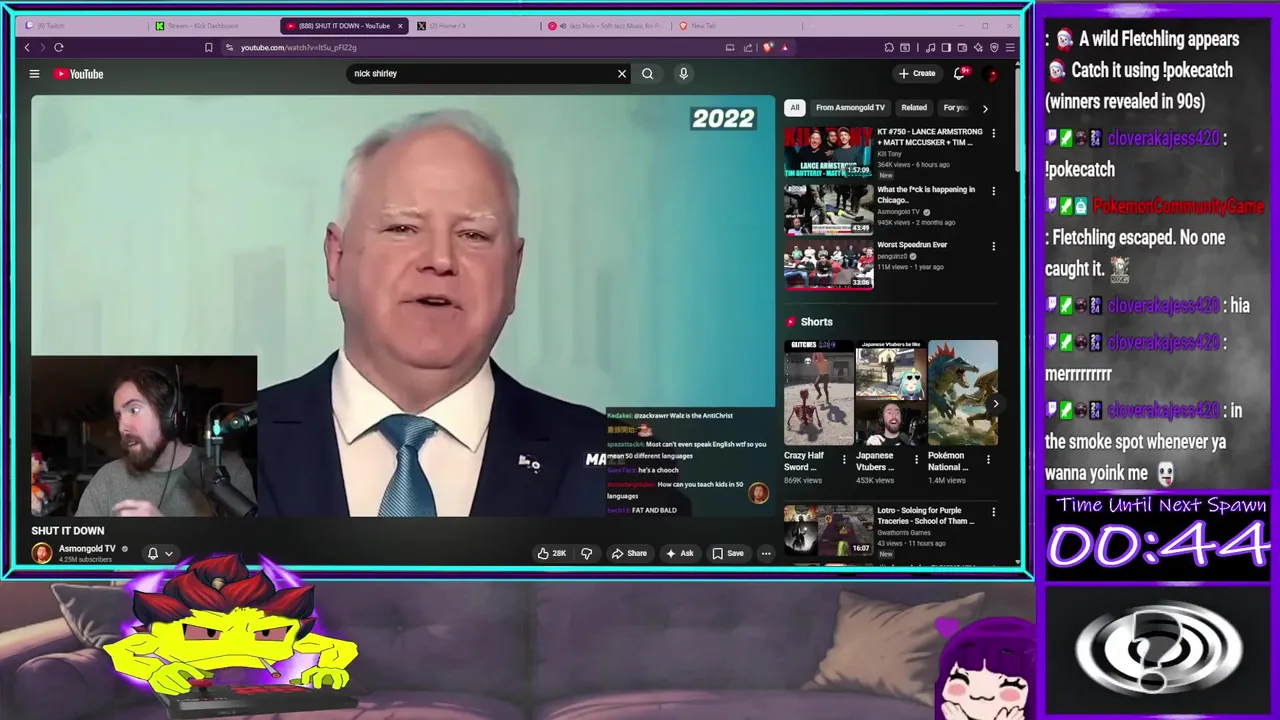Start voice search with the microphone
The width and height of the screenshot is (1280, 720).
[684, 73]
